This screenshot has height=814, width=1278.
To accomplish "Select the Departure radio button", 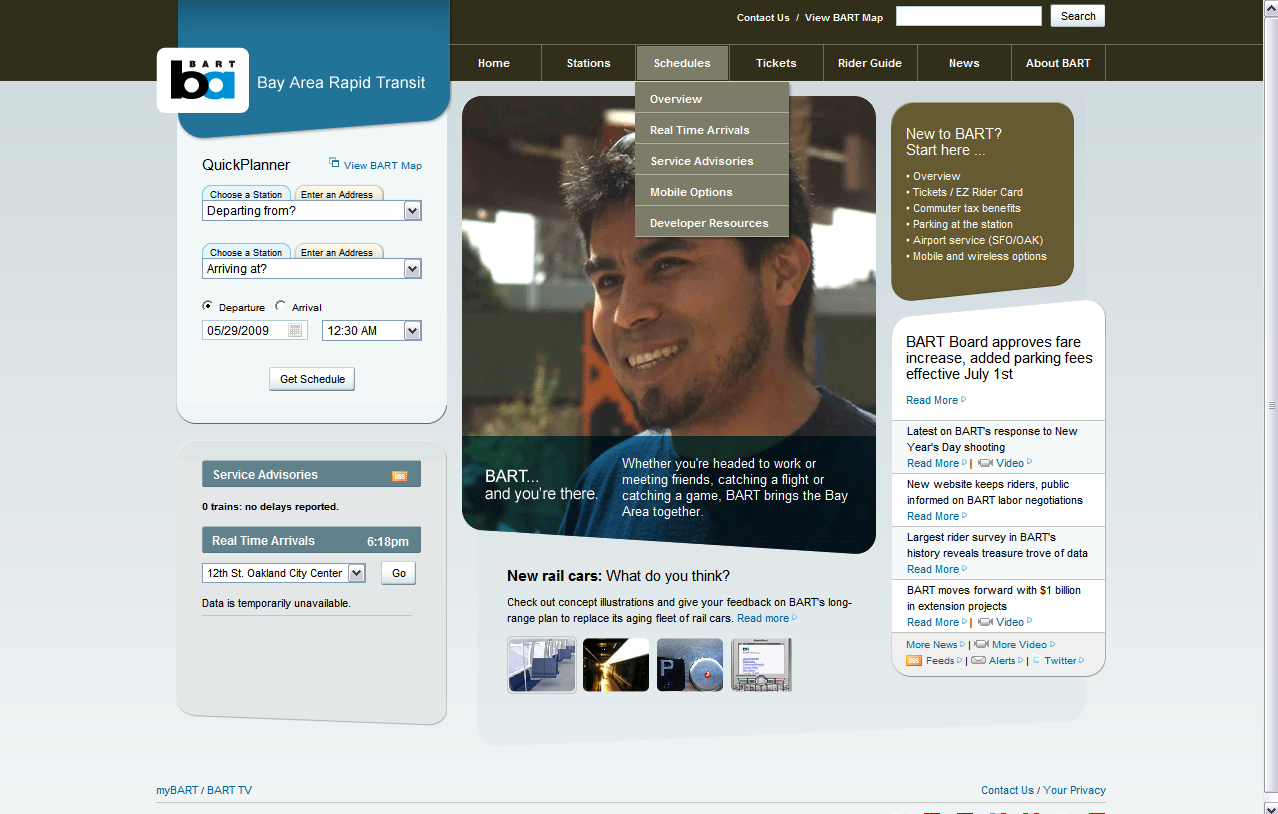I will coord(208,307).
